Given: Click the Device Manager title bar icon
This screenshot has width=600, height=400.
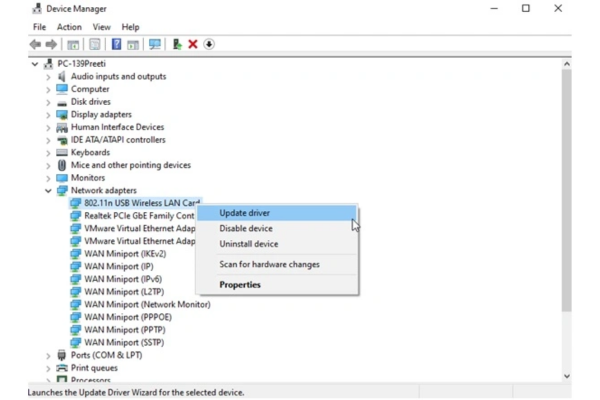Looking at the screenshot, I should [x=37, y=8].
